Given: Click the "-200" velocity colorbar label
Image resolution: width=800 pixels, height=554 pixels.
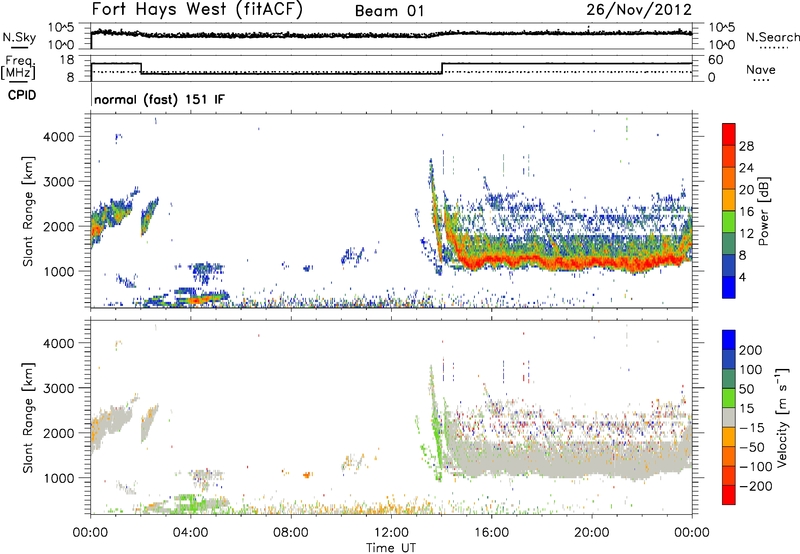Looking at the screenshot, I should tap(756, 486).
